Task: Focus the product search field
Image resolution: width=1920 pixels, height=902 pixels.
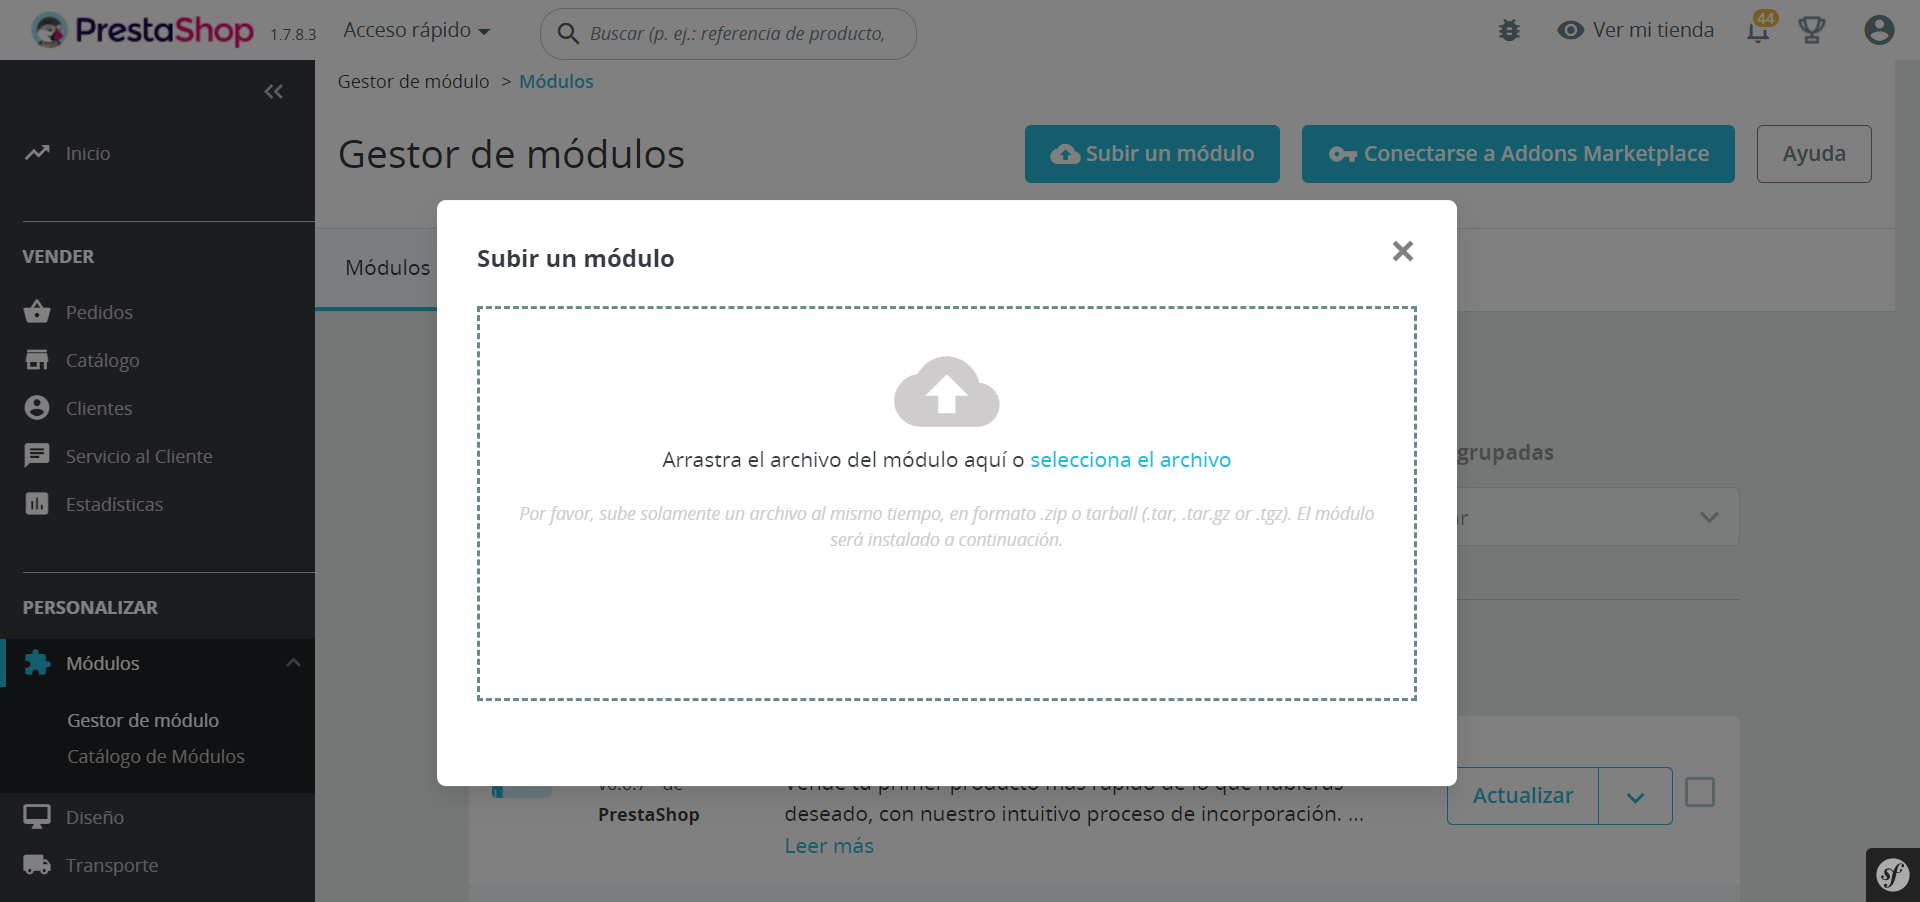Action: (x=728, y=34)
